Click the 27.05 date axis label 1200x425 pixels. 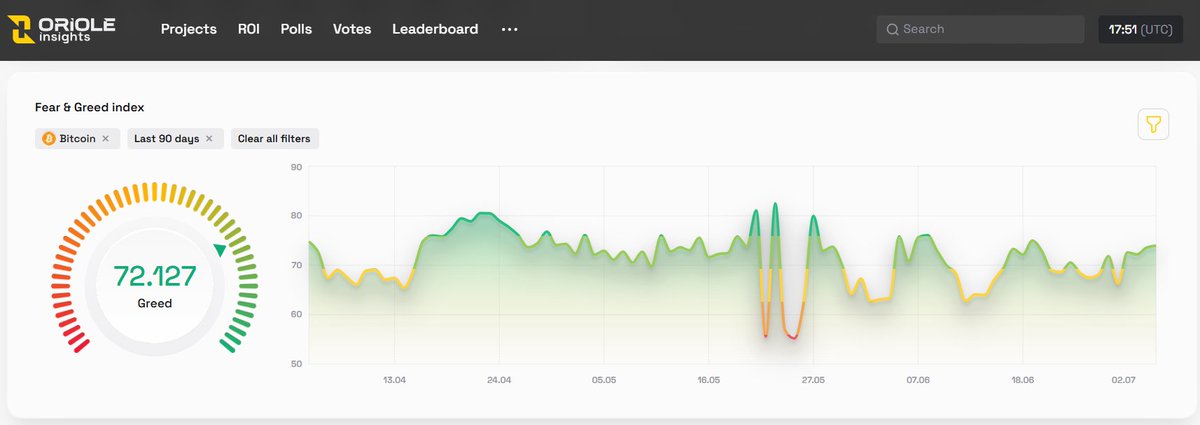813,380
